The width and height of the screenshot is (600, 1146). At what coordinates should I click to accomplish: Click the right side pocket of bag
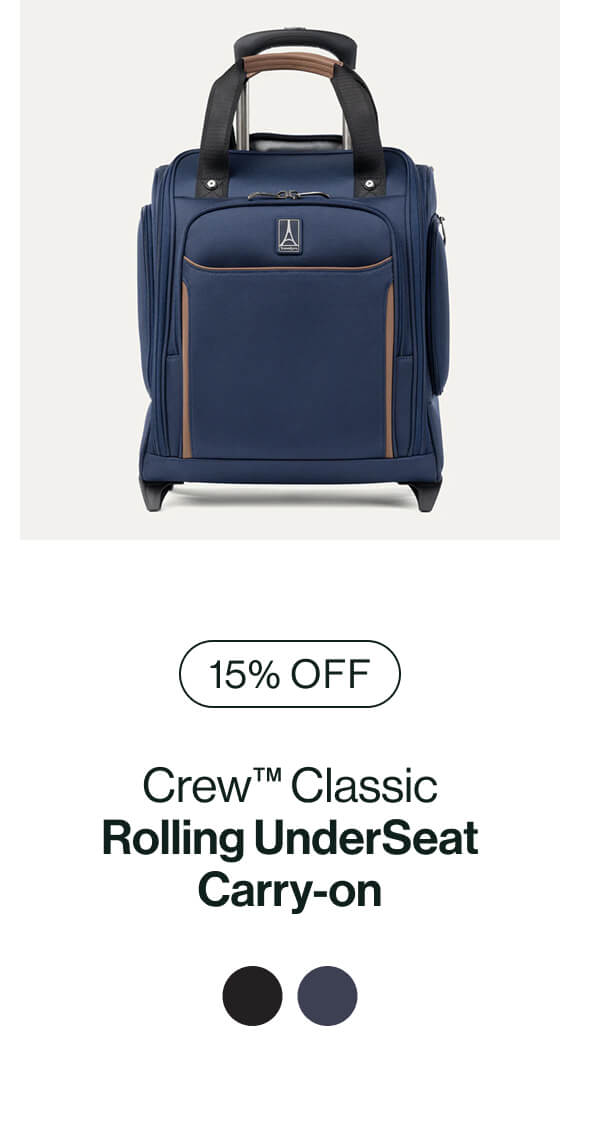pos(436,304)
